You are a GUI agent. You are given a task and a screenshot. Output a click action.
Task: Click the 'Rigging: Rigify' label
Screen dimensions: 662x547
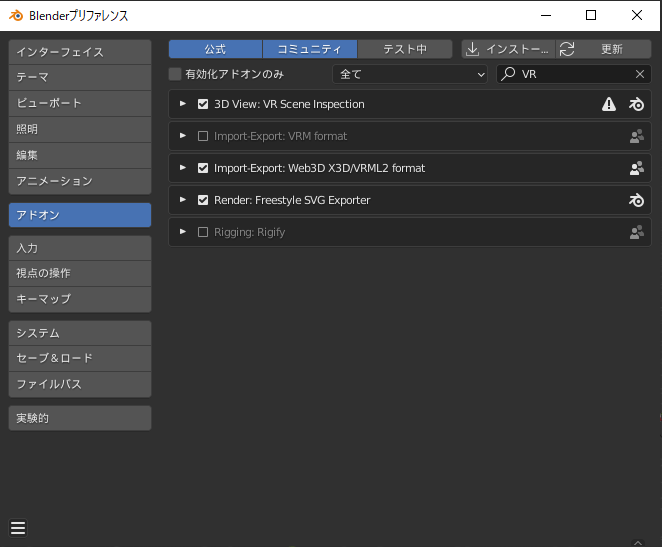250,232
